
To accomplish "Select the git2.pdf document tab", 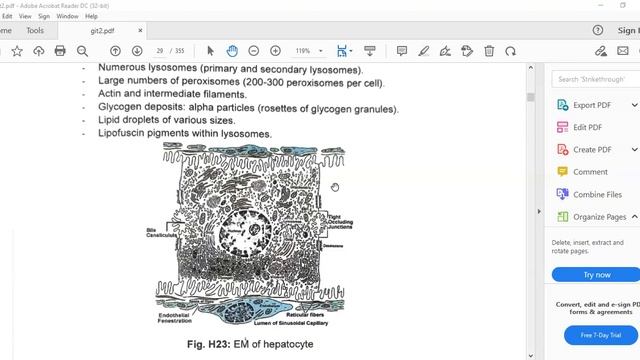I will click(102, 31).
